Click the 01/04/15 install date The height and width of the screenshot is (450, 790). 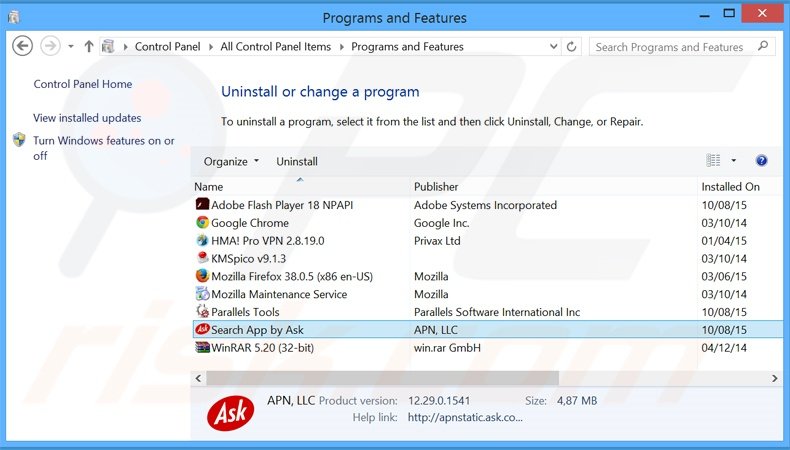pos(723,241)
